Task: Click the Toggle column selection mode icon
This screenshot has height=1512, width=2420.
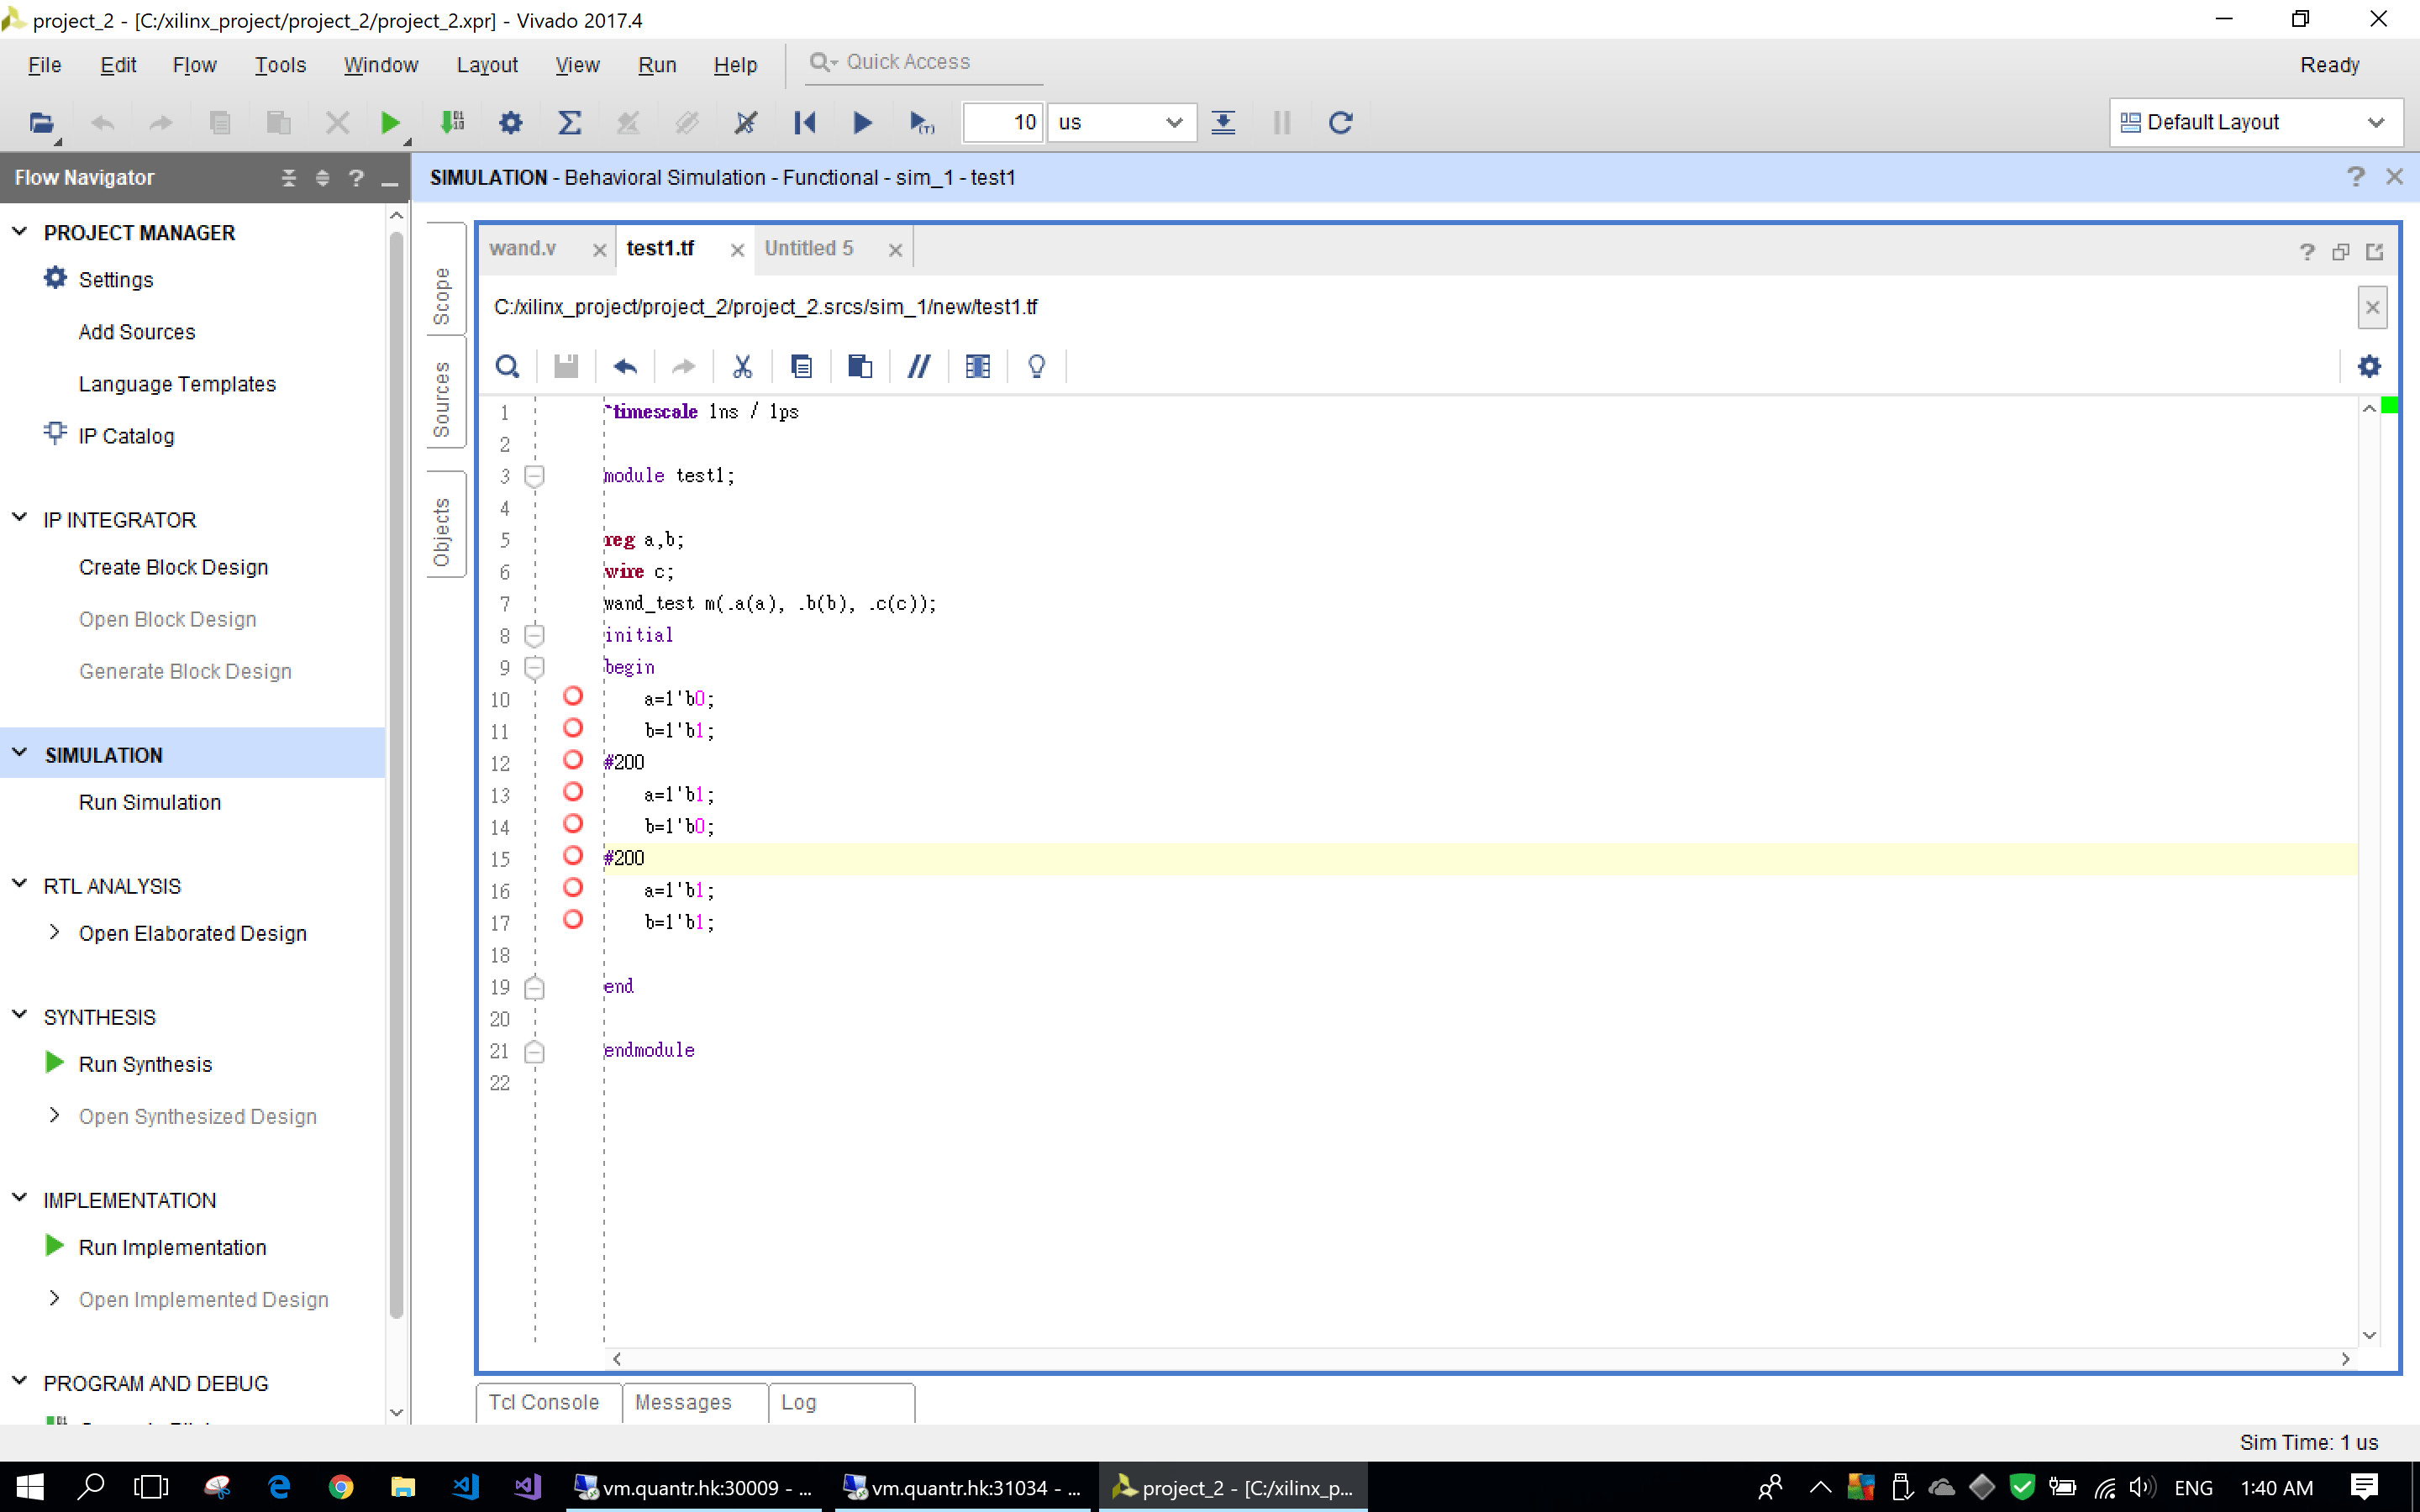Action: [x=977, y=366]
